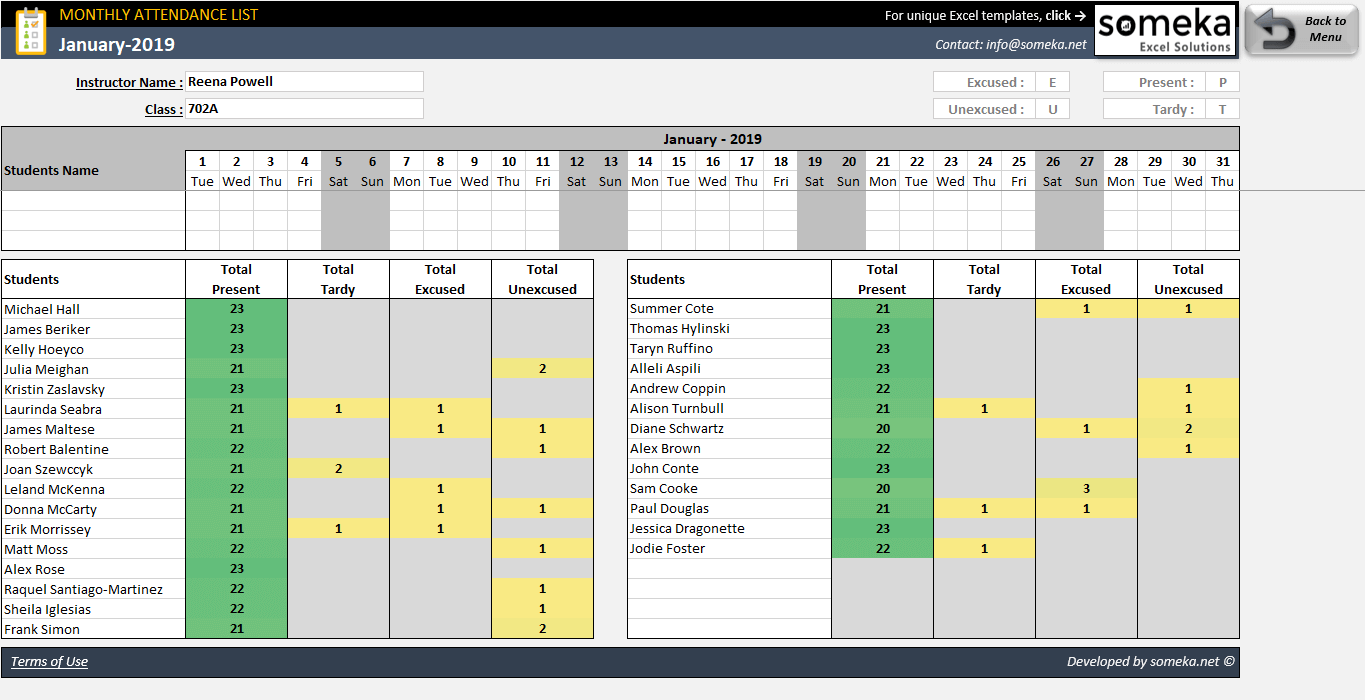Select student Jodie Foster

point(729,548)
